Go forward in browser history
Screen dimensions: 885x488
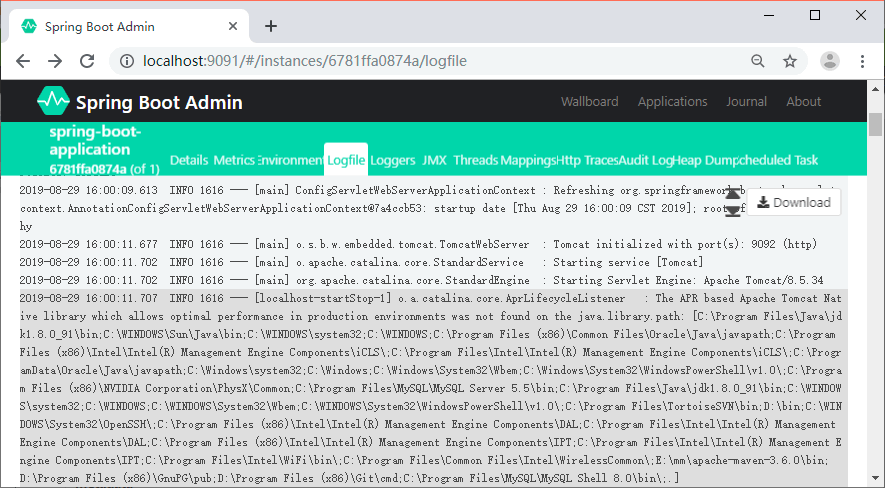pyautogui.click(x=55, y=61)
